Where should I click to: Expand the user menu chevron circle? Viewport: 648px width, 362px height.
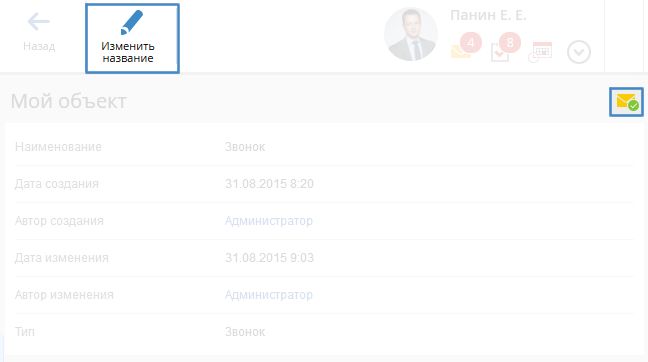coord(579,52)
